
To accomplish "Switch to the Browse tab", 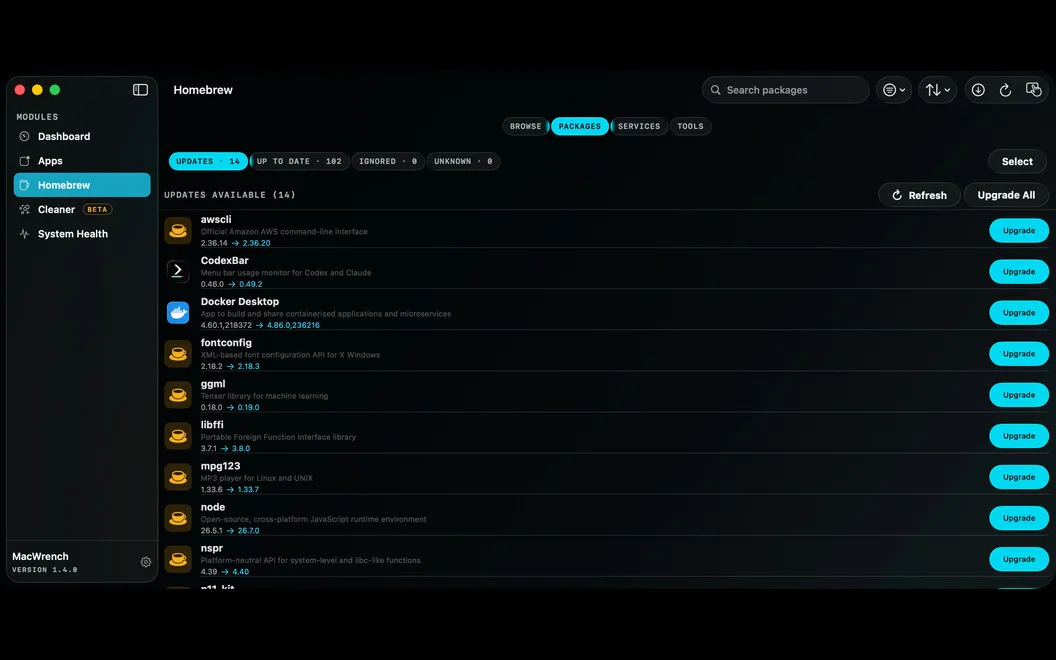I will 525,126.
